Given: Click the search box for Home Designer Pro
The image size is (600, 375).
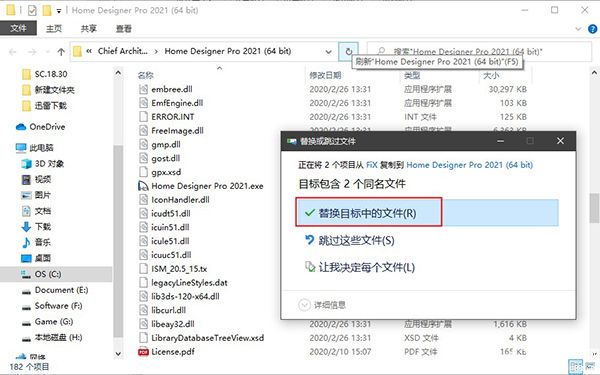Looking at the screenshot, I should pyautogui.click(x=479, y=52).
